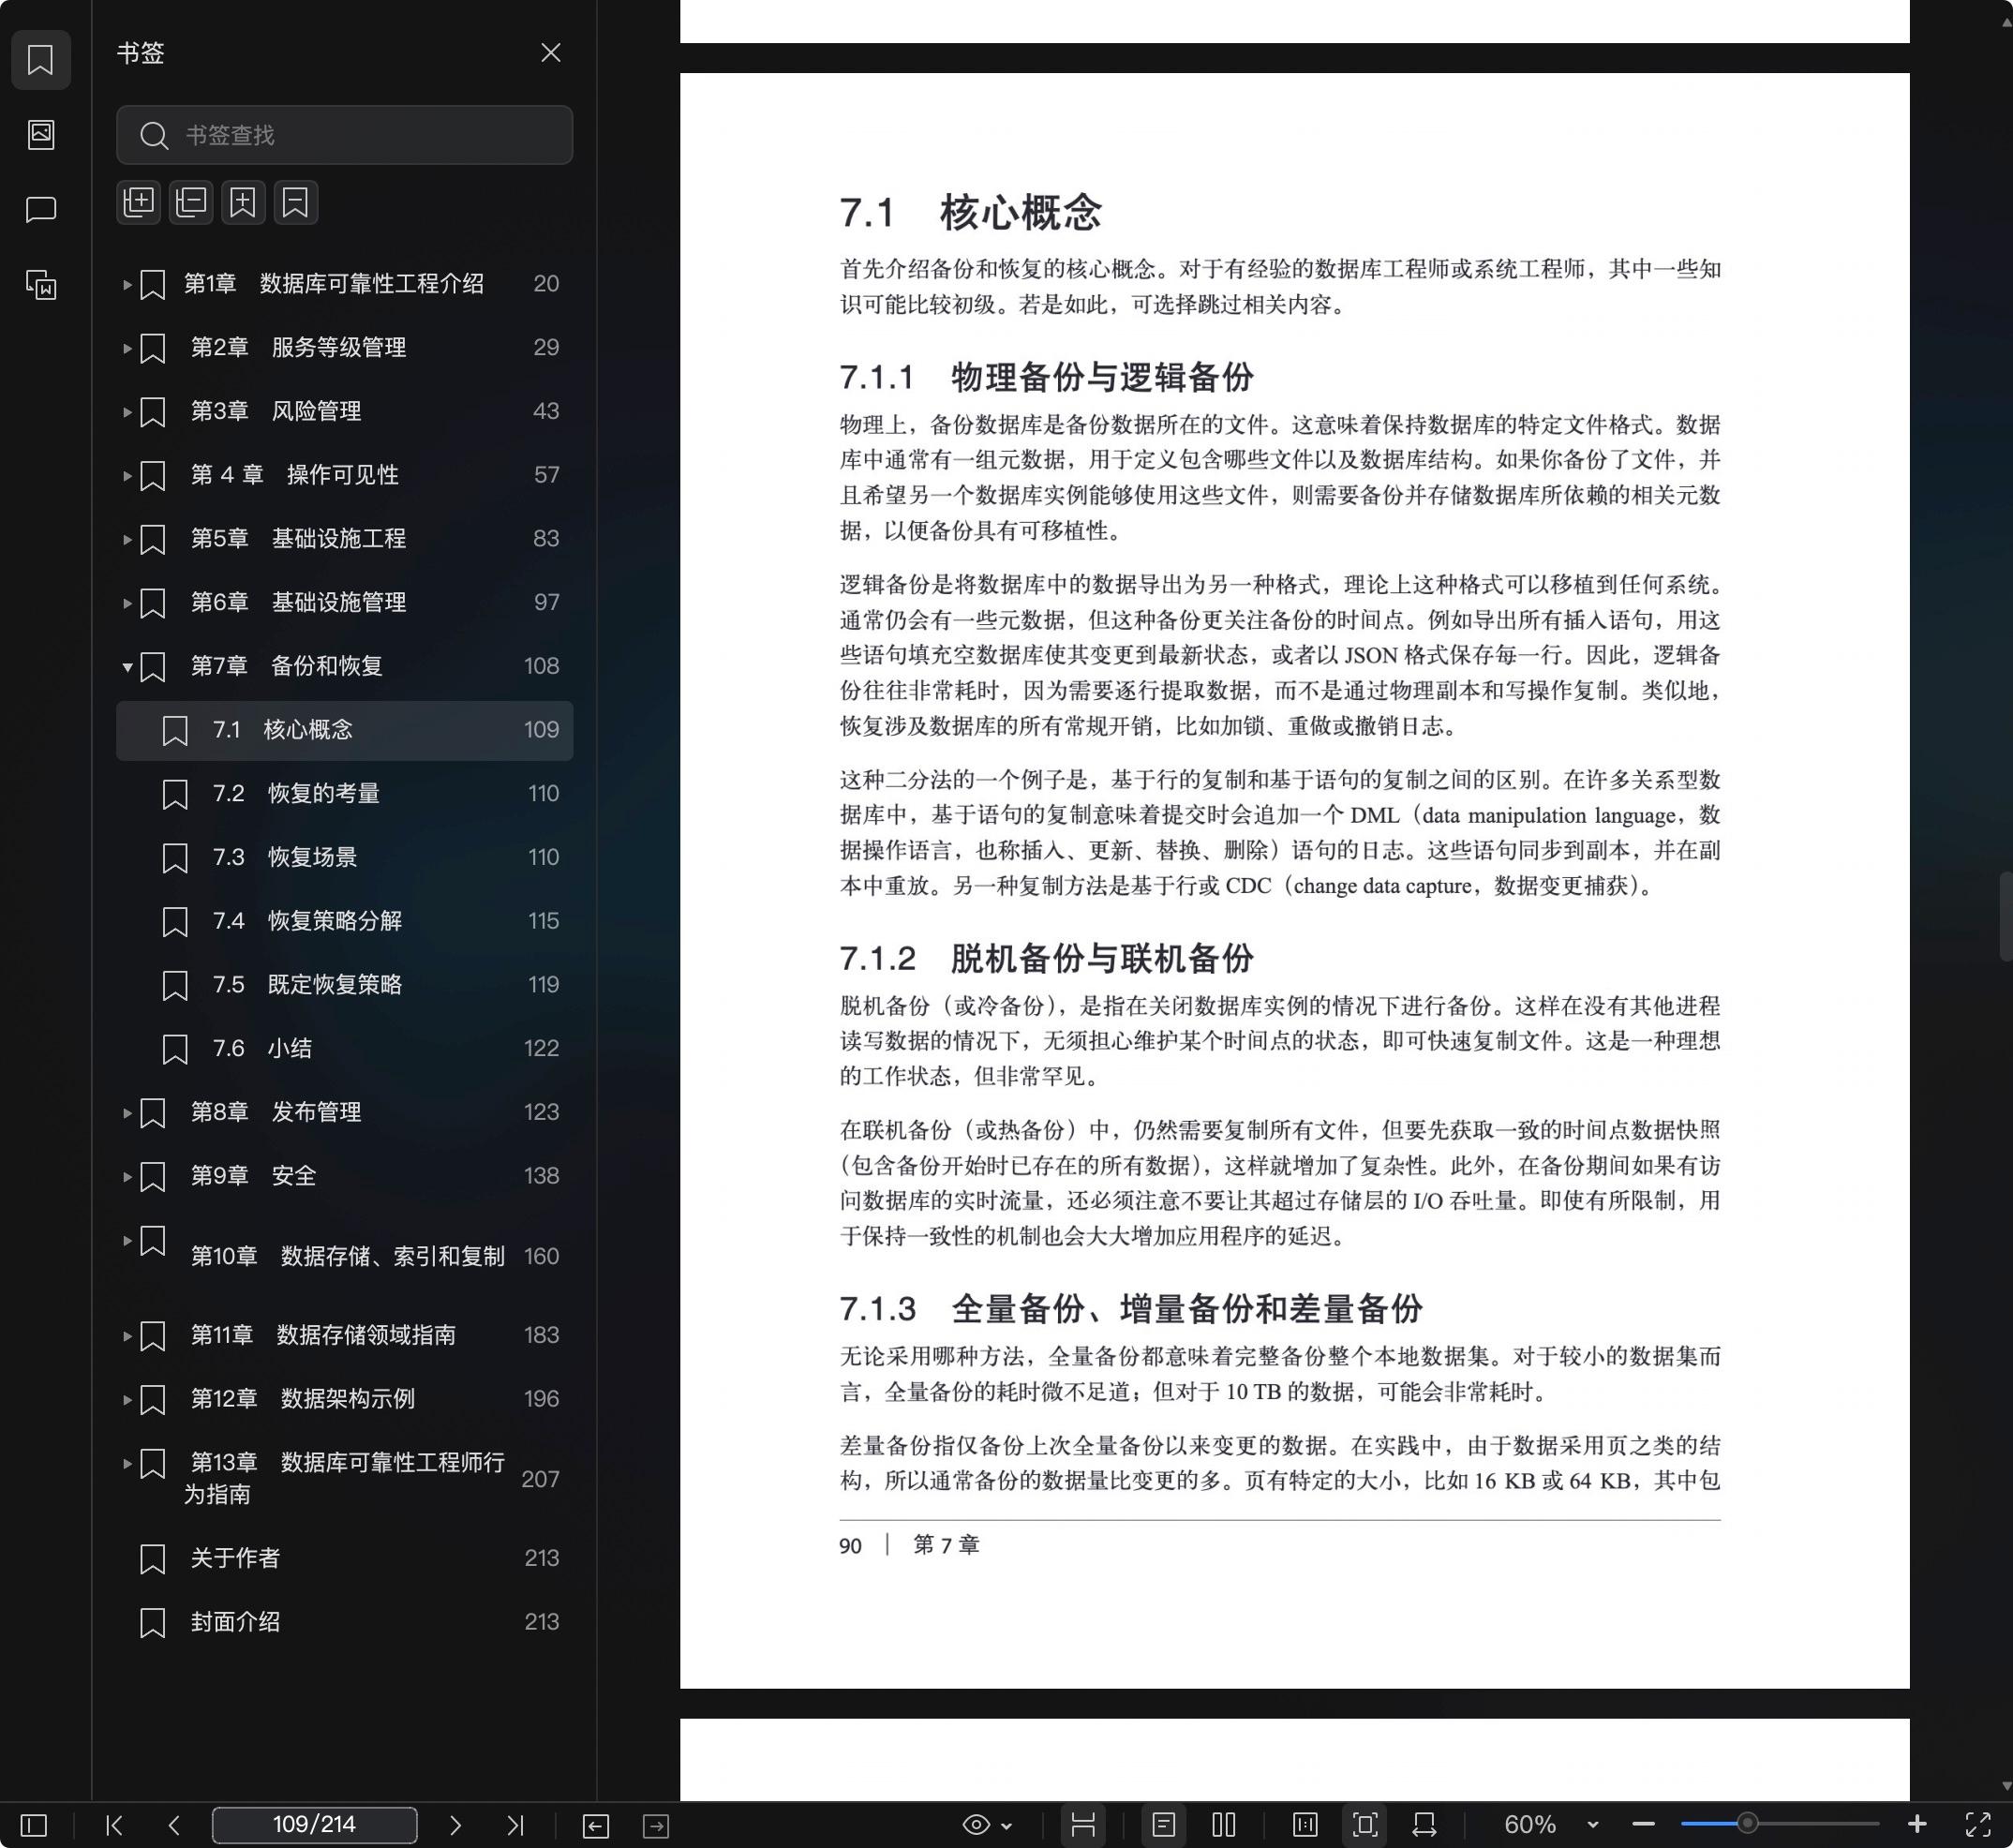Viewport: 2013px width, 1848px height.
Task: Go to previous page
Action: 174,1825
